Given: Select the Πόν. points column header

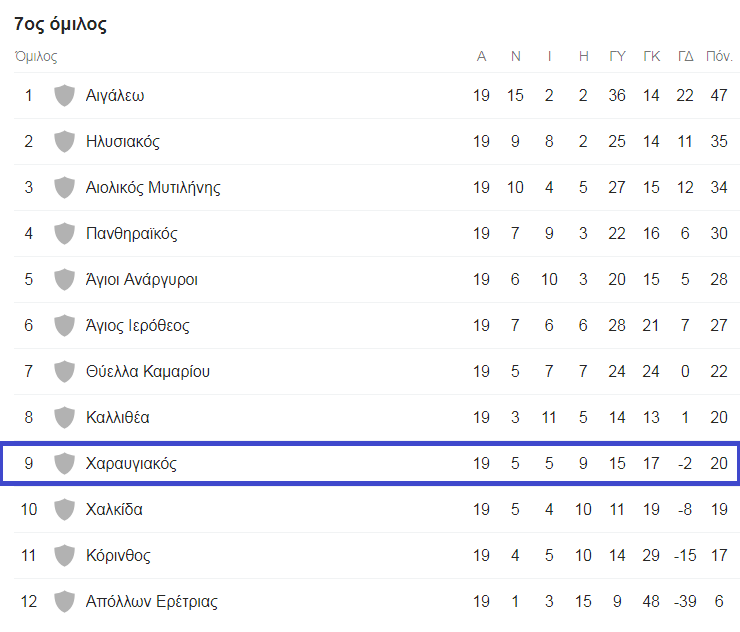Looking at the screenshot, I should [x=719, y=57].
